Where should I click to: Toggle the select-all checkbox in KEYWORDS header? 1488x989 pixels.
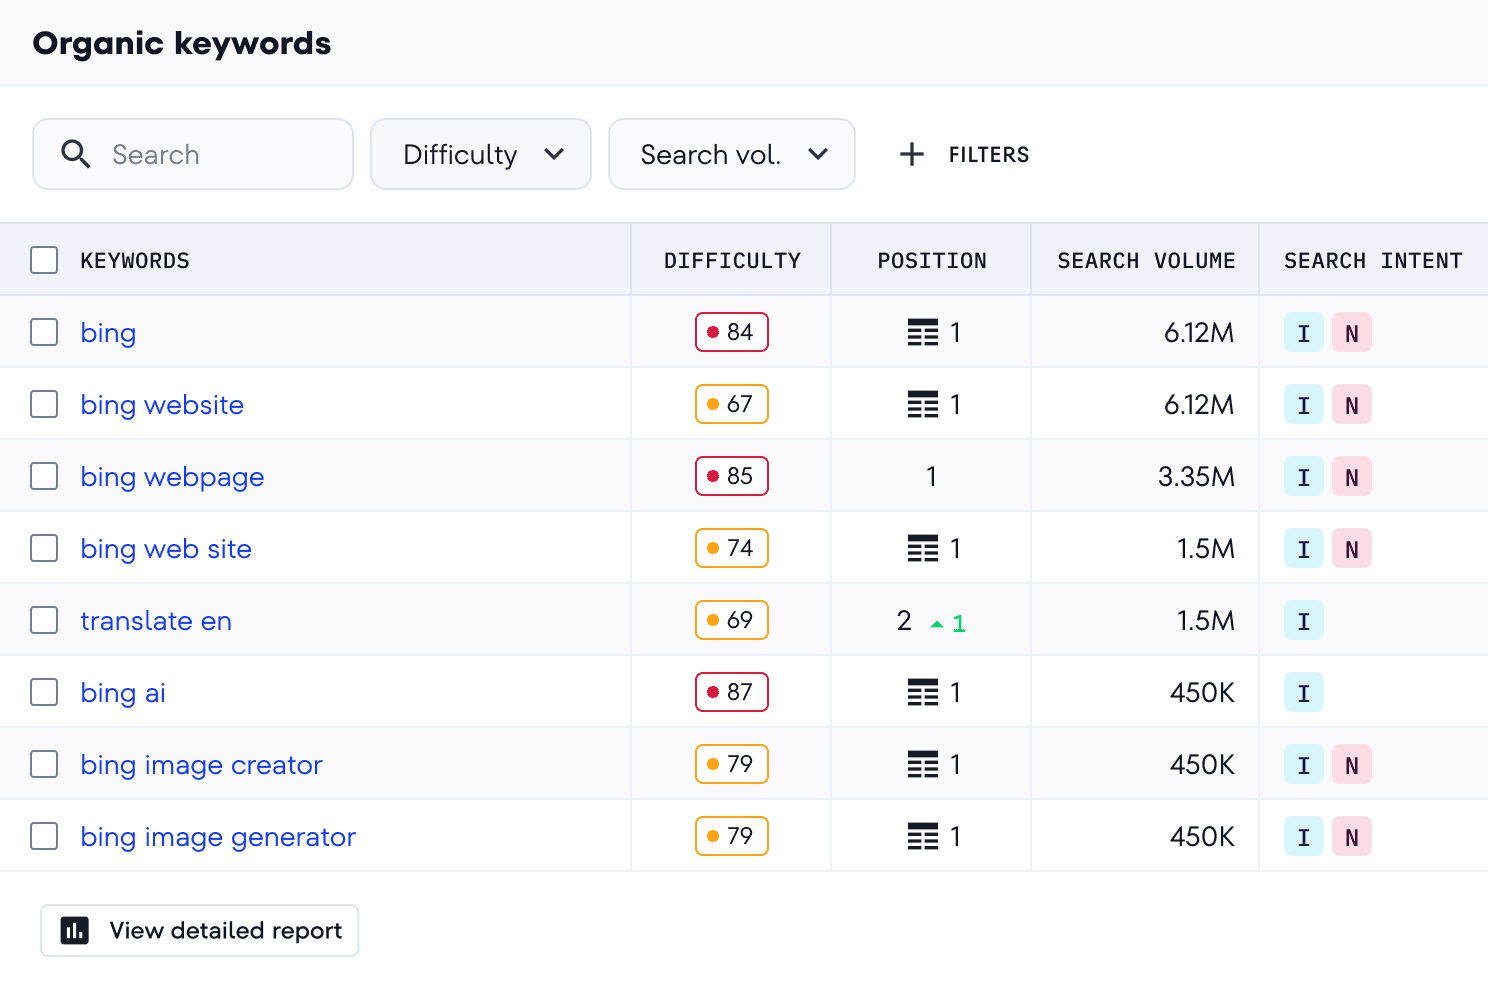[x=44, y=261]
